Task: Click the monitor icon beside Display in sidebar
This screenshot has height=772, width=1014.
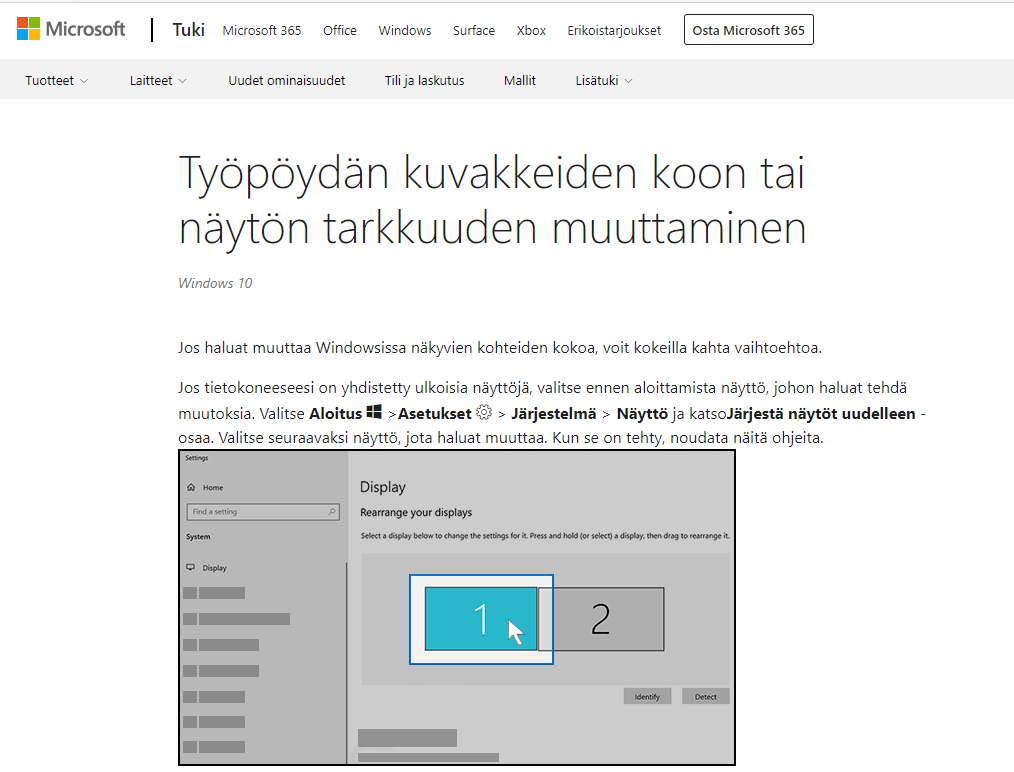Action: 191,567
